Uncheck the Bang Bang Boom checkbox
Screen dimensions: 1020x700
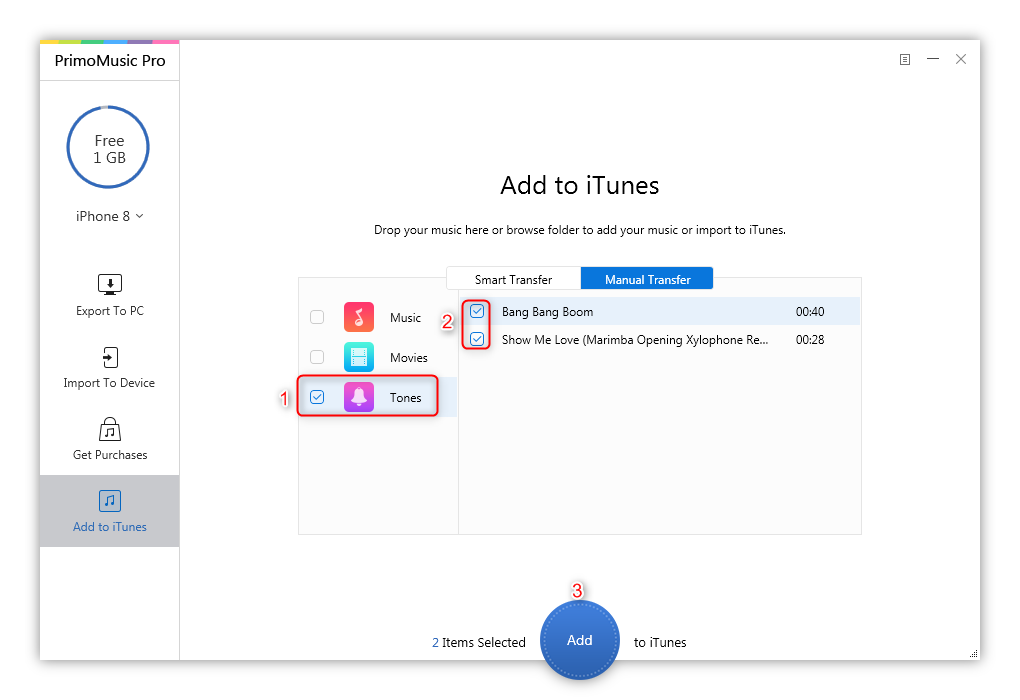(477, 311)
